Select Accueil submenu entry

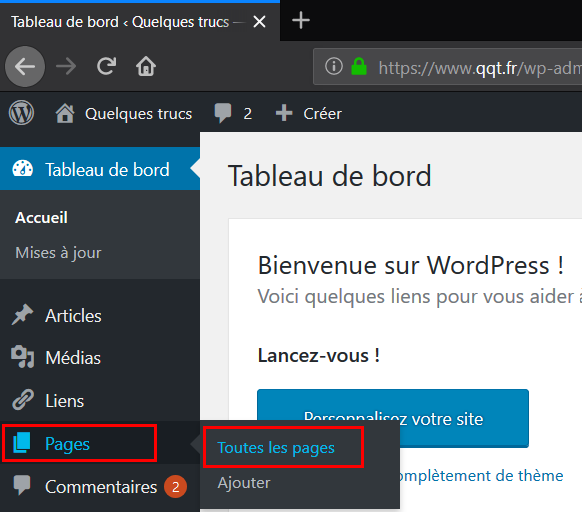pos(41,218)
